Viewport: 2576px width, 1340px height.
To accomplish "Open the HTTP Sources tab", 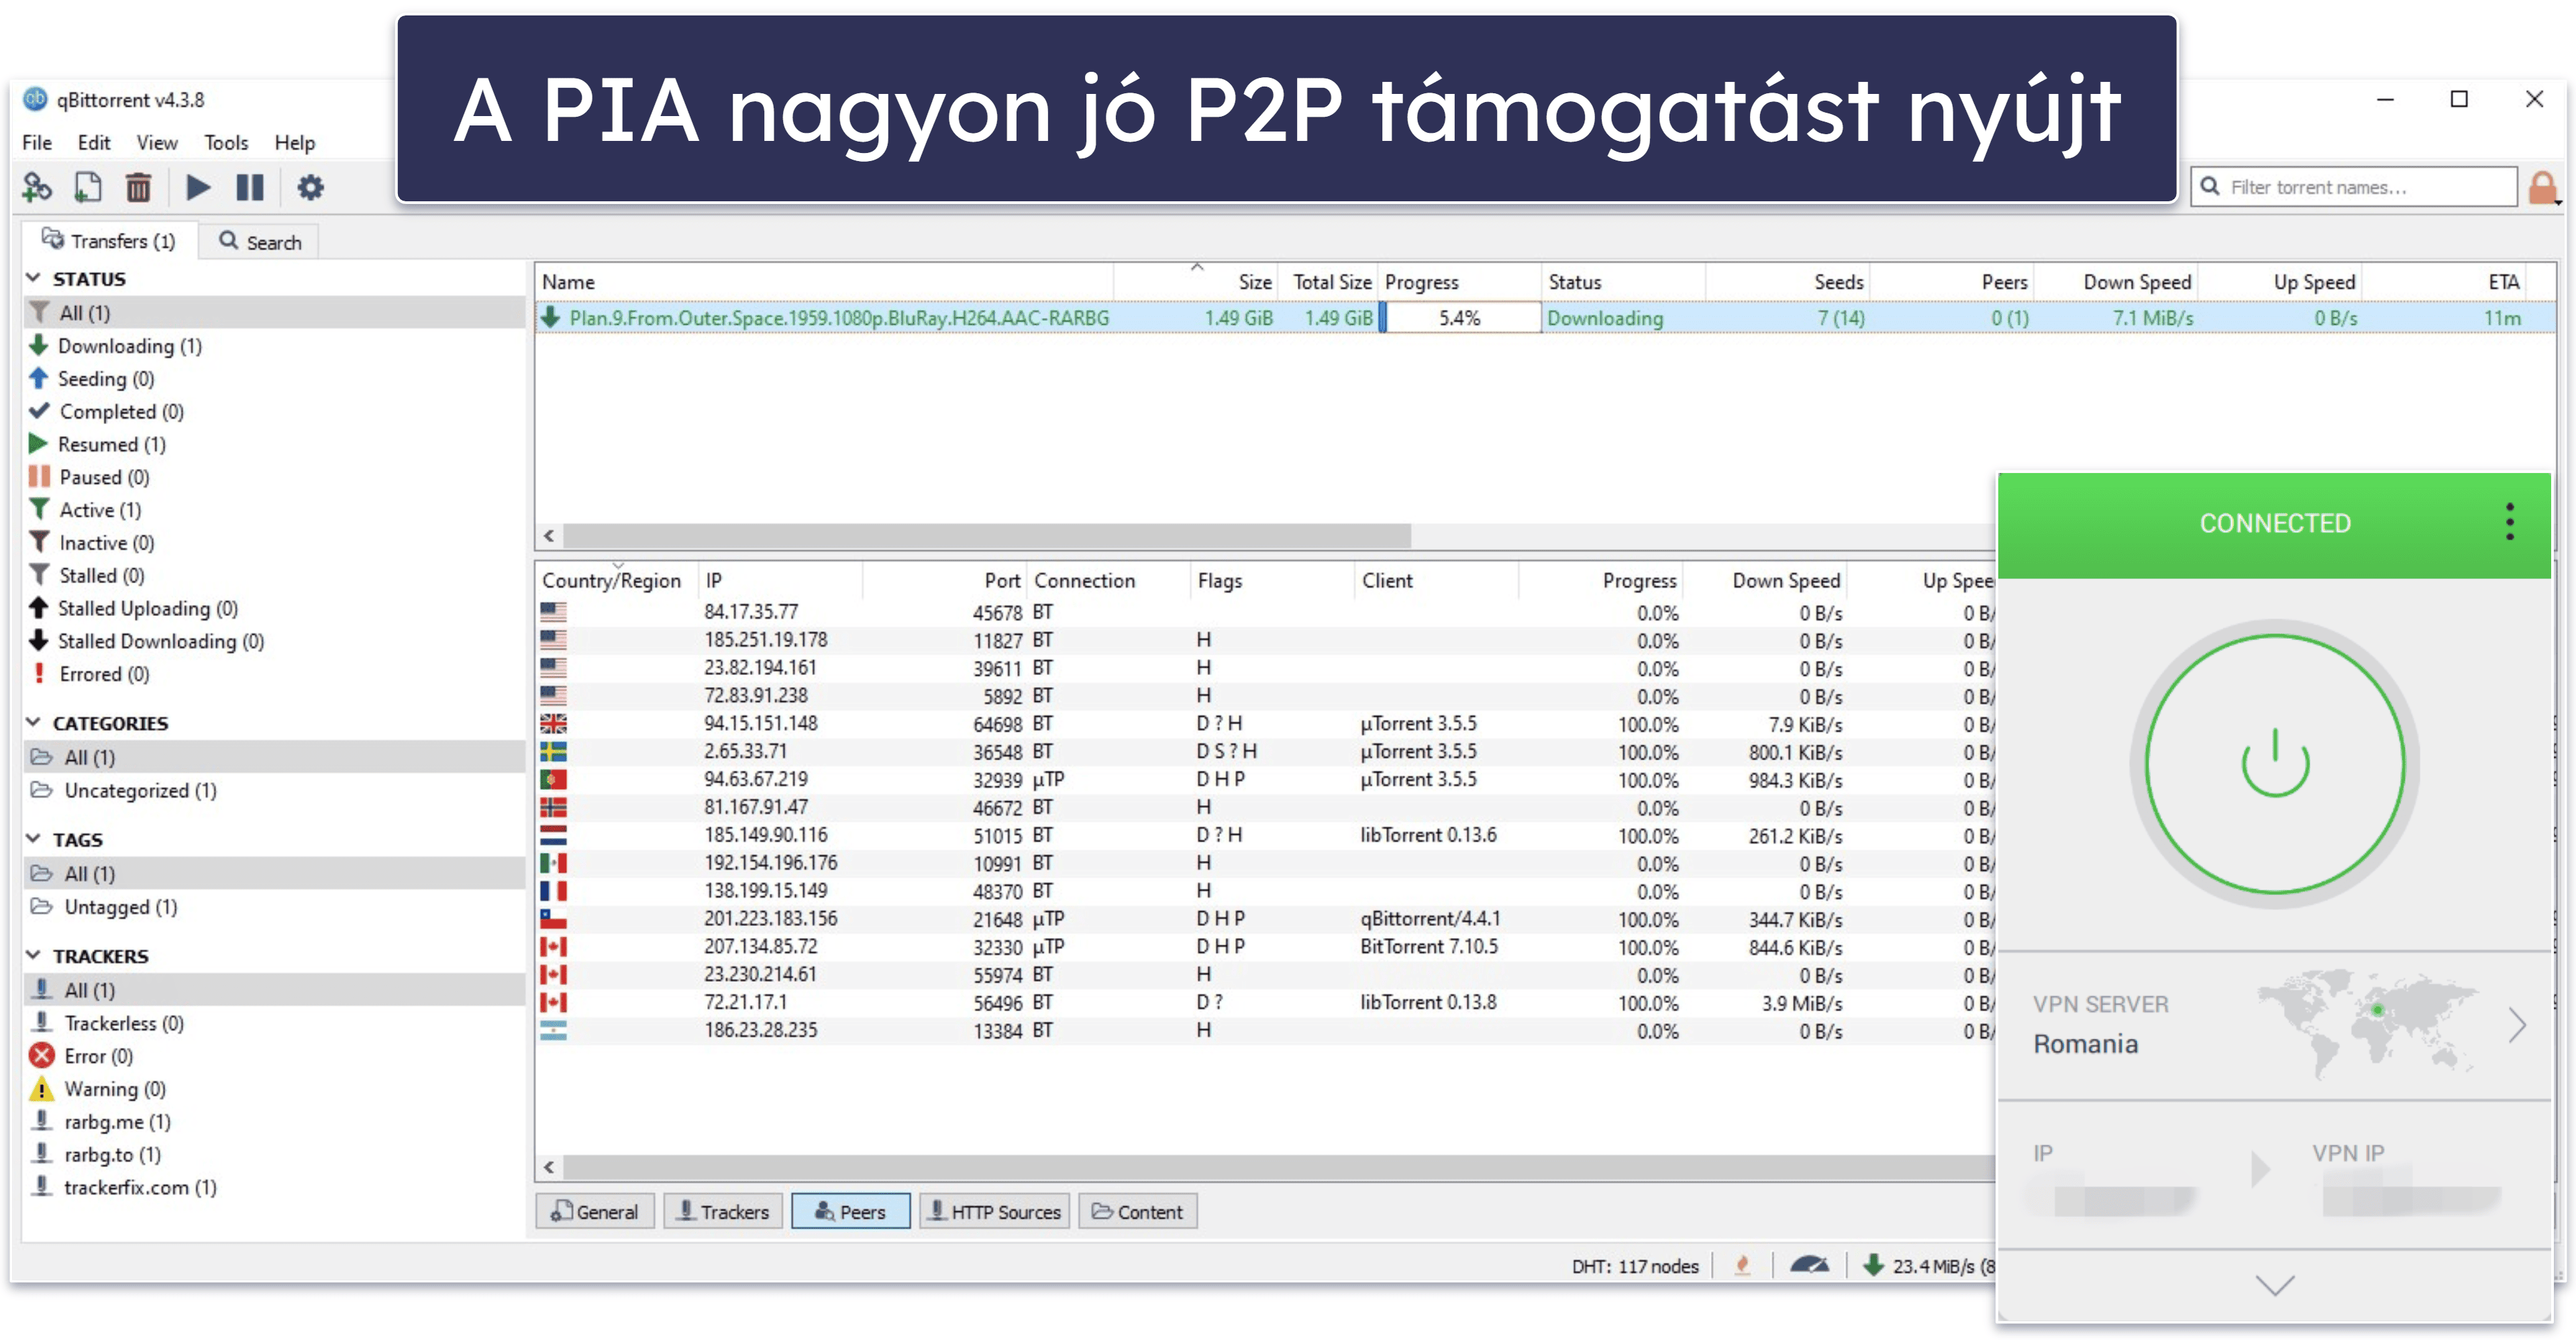I will pos(995,1211).
